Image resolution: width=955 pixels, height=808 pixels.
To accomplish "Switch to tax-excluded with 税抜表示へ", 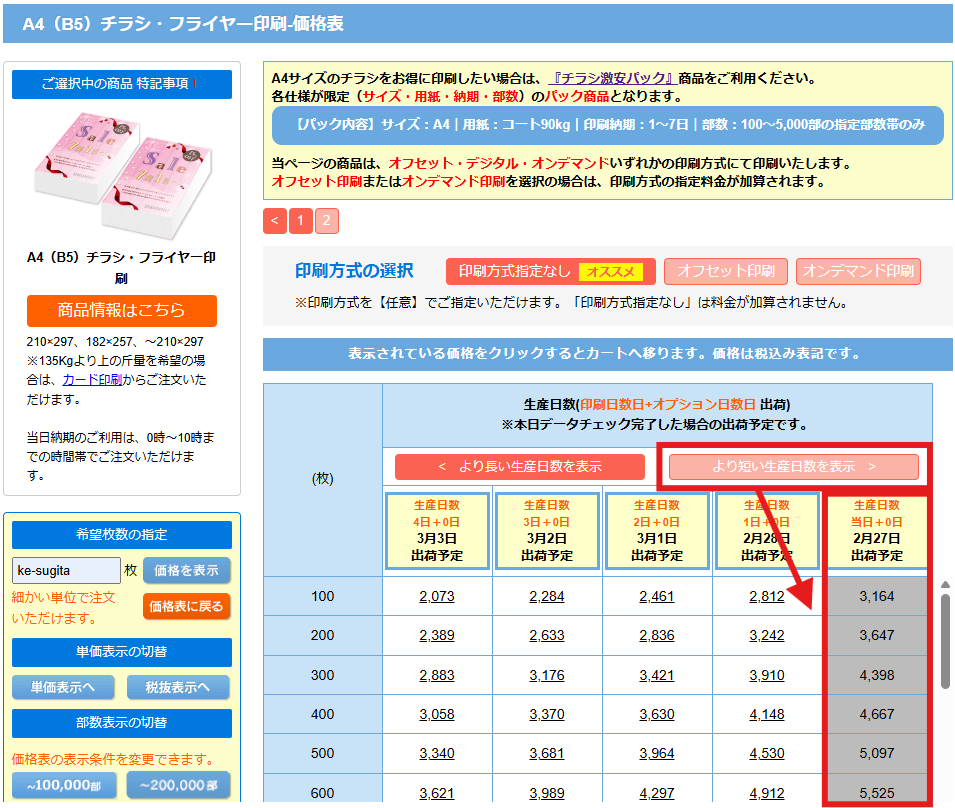I will pos(178,688).
